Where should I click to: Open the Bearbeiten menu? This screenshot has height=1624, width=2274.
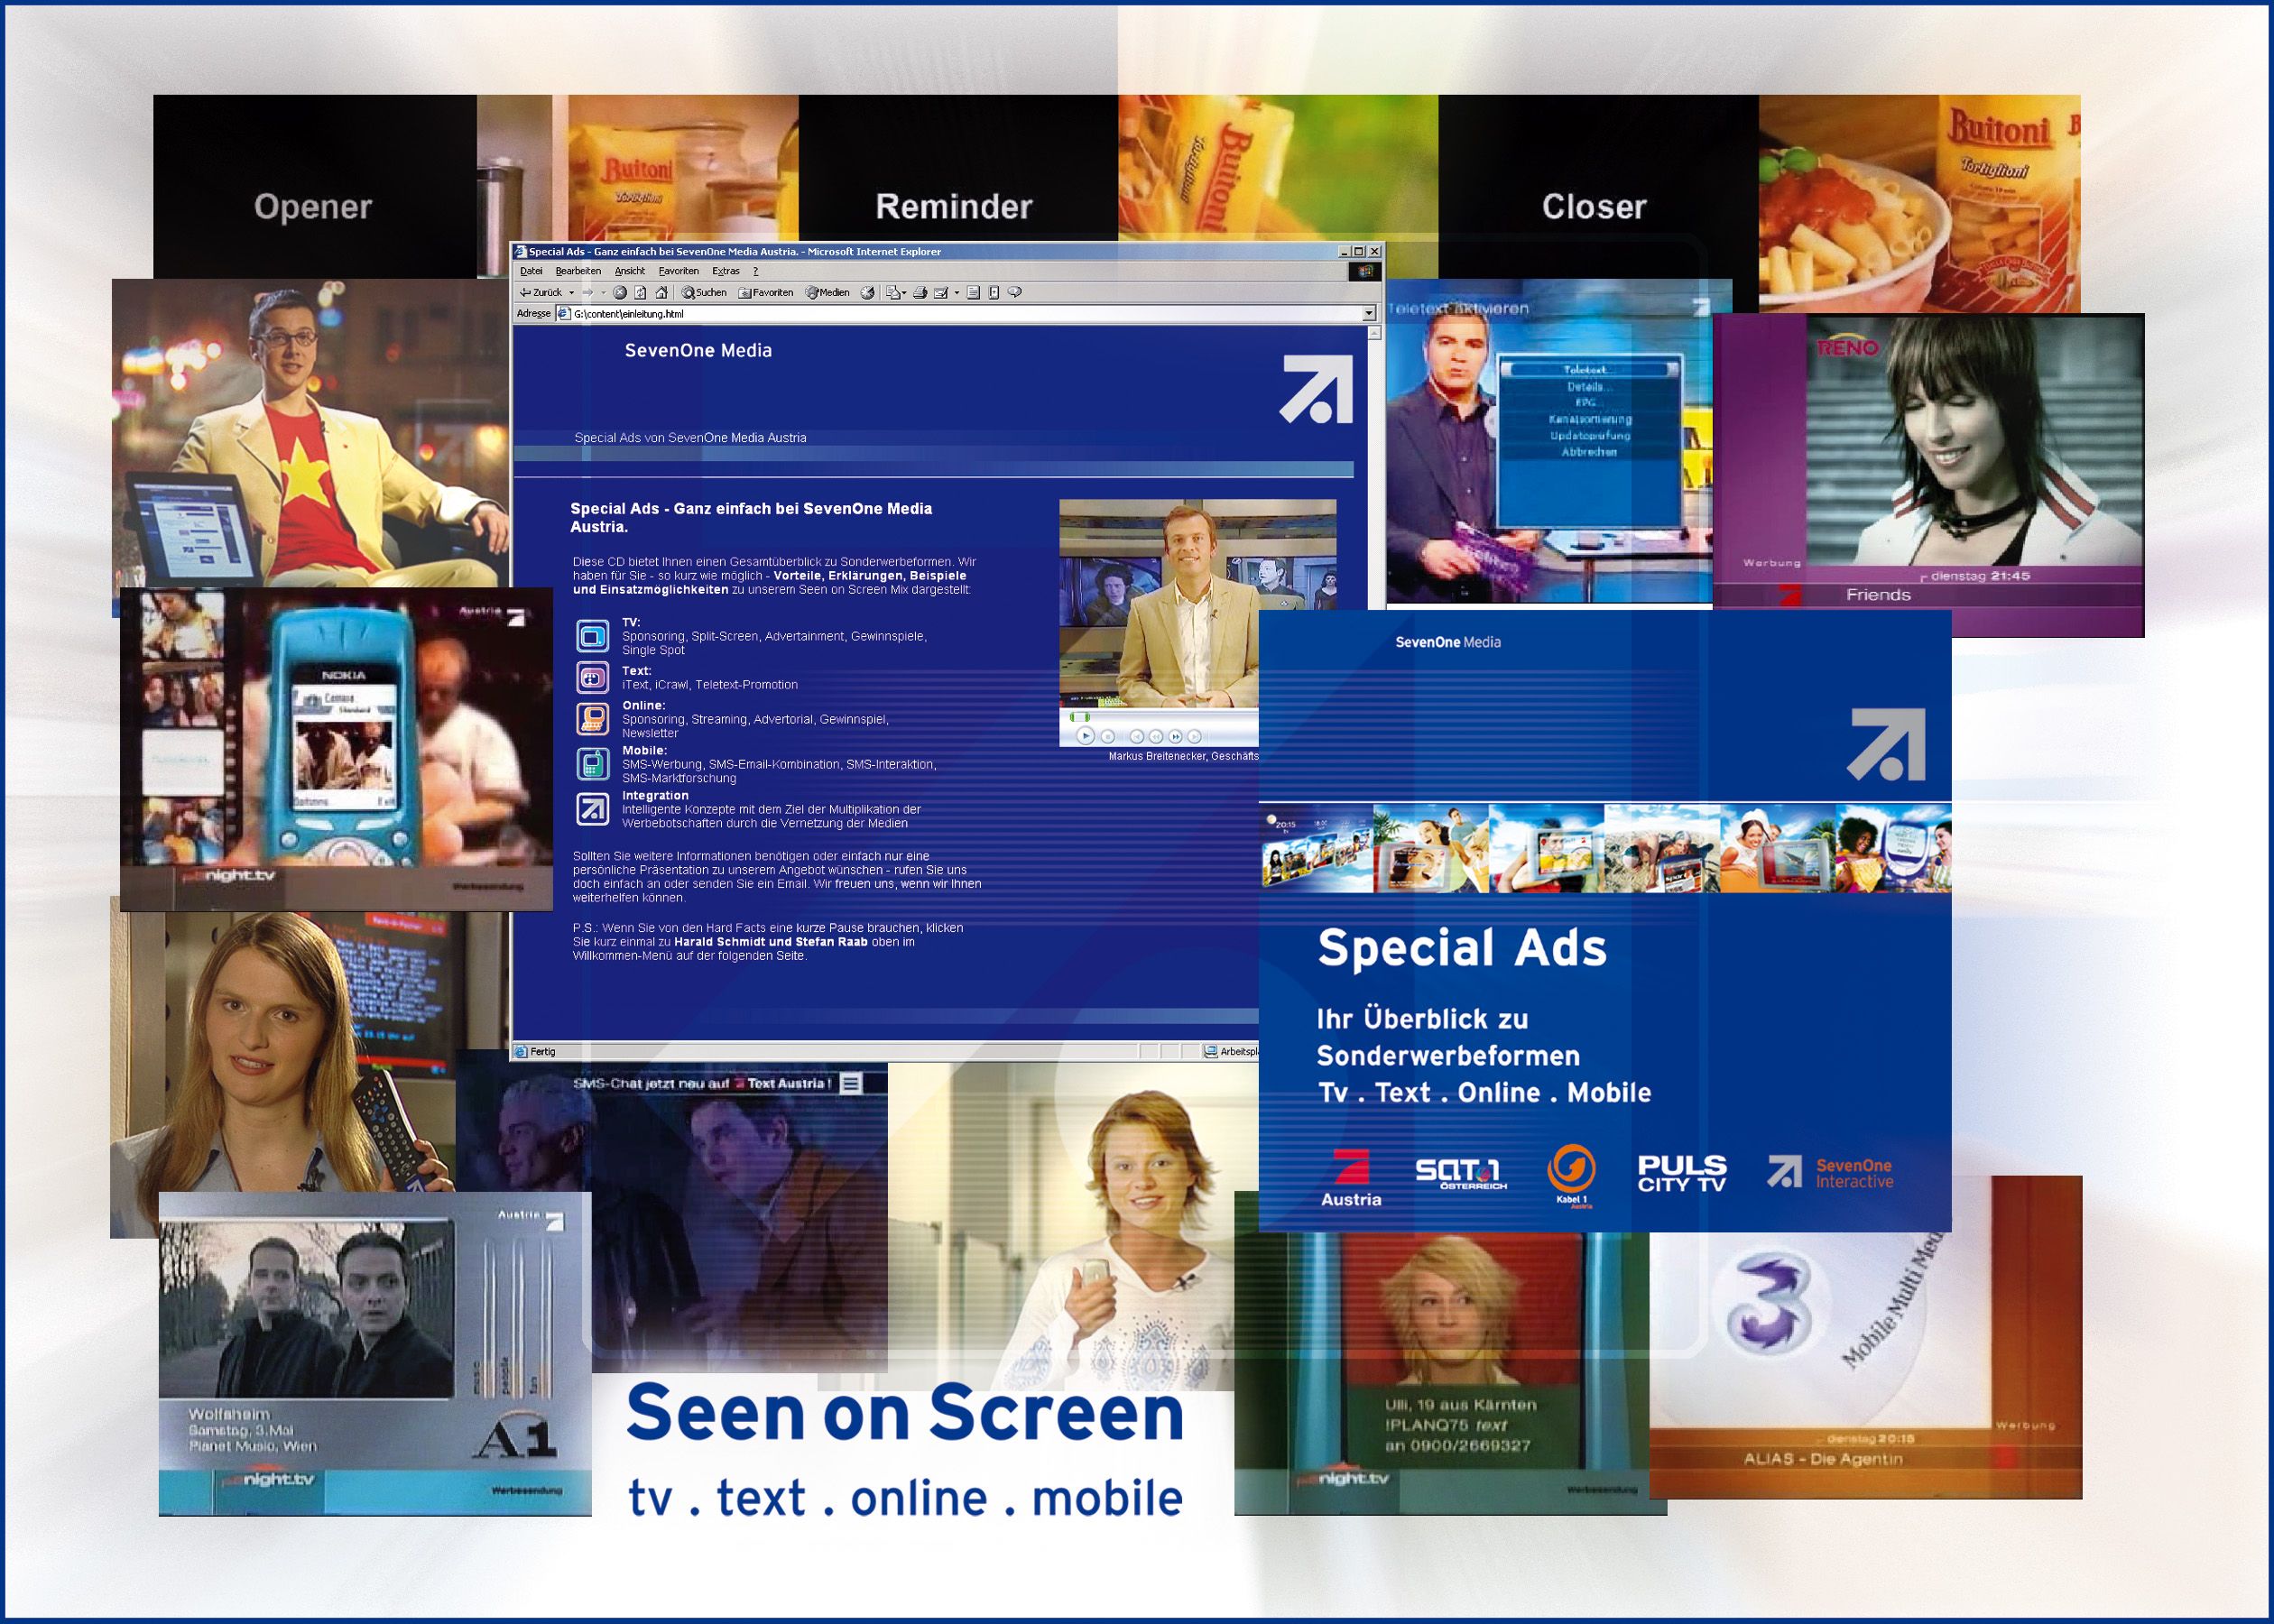coord(578,271)
